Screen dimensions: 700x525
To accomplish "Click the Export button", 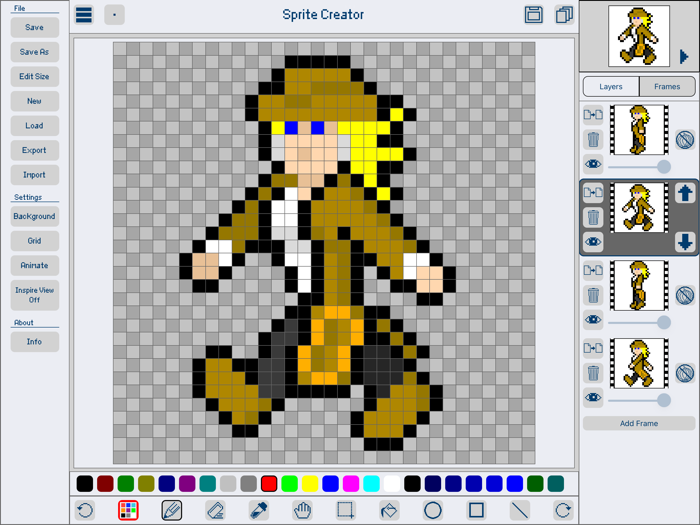I will point(34,150).
